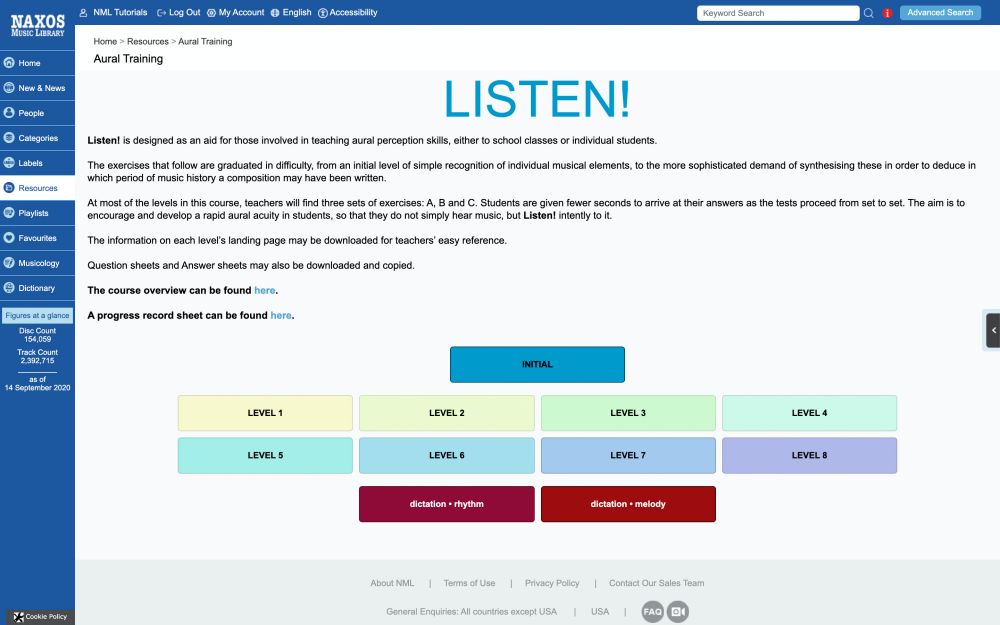This screenshot has width=1000, height=625.
Task: Open the INITIAL level button
Action: pos(537,365)
